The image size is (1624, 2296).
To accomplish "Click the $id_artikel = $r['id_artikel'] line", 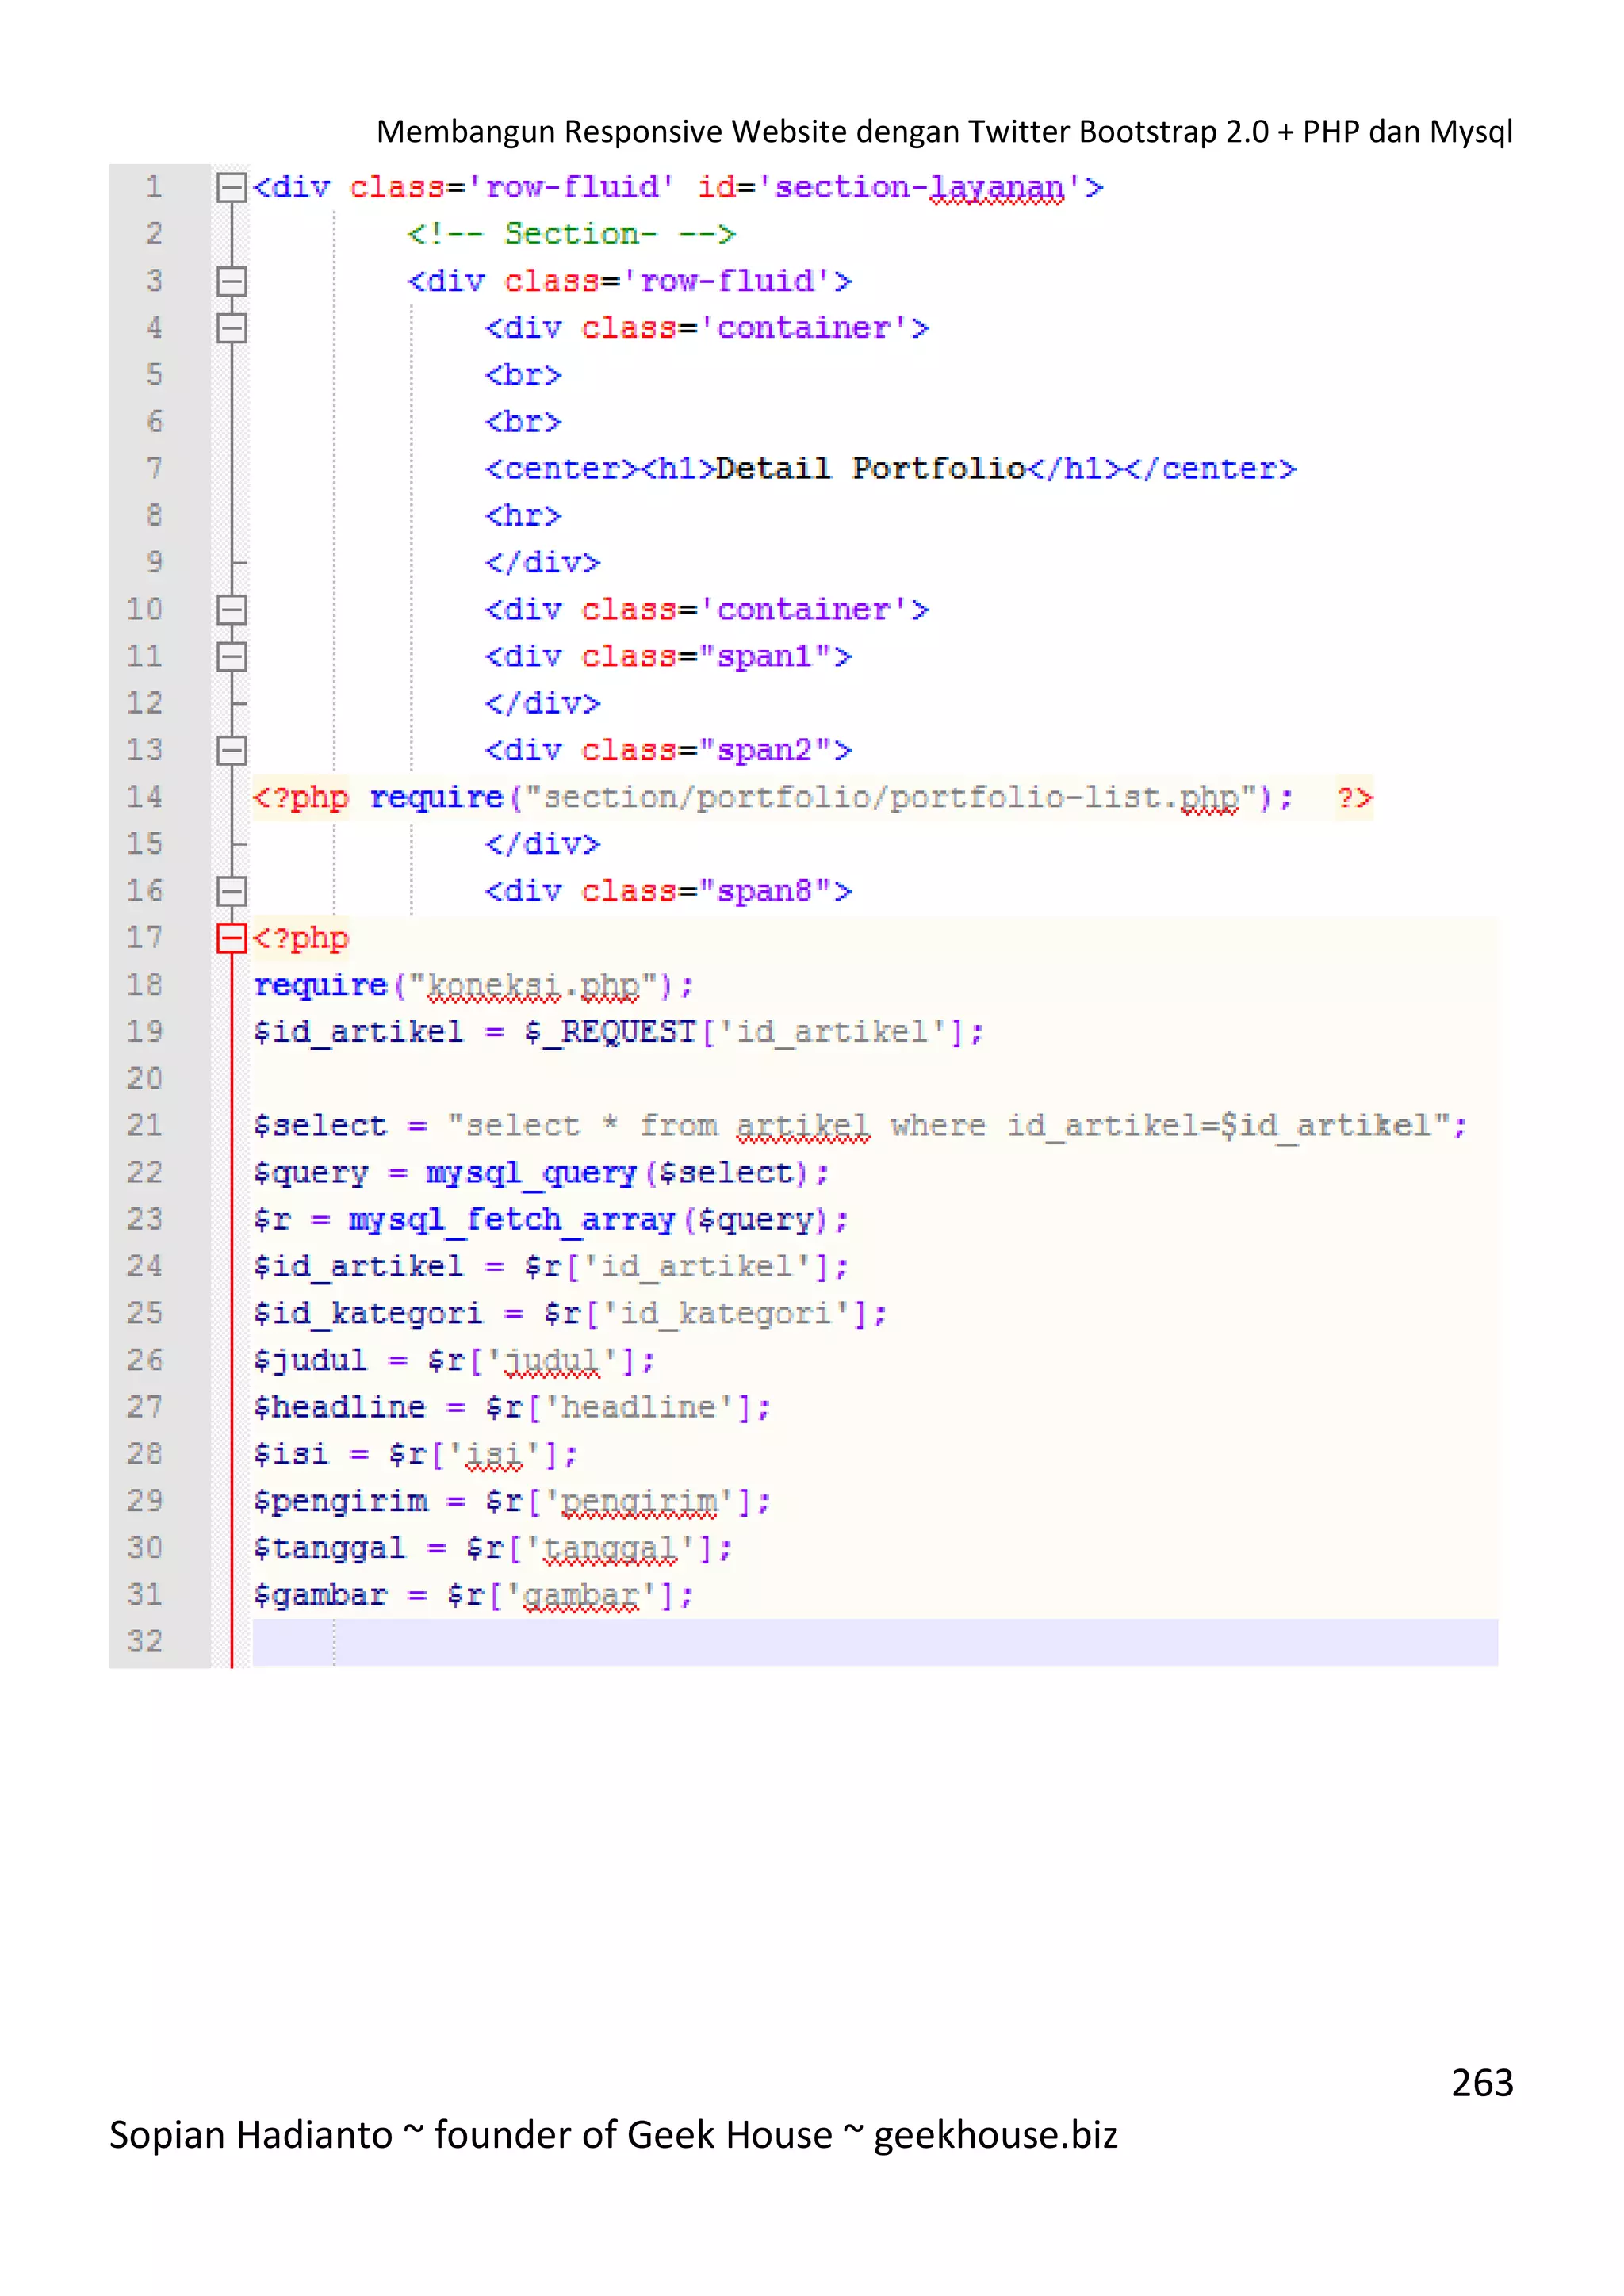I will coord(551,1267).
